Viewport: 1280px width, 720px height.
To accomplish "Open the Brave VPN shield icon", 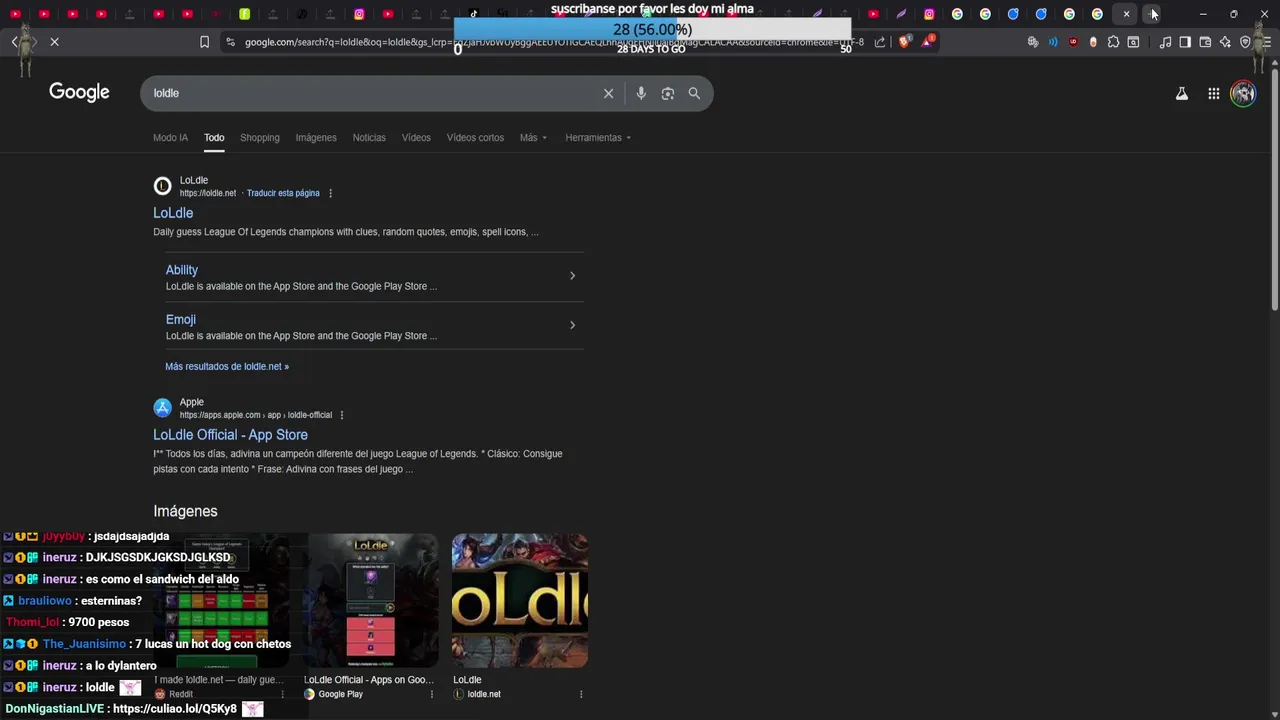I will [x=1245, y=42].
